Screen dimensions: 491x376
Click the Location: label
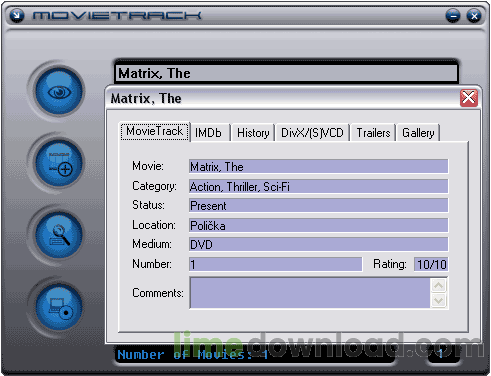pyautogui.click(x=154, y=225)
